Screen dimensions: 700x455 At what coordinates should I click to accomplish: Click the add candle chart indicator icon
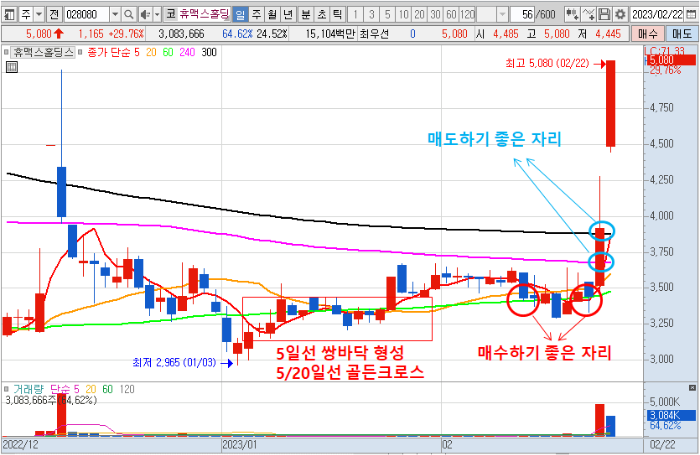click(572, 15)
